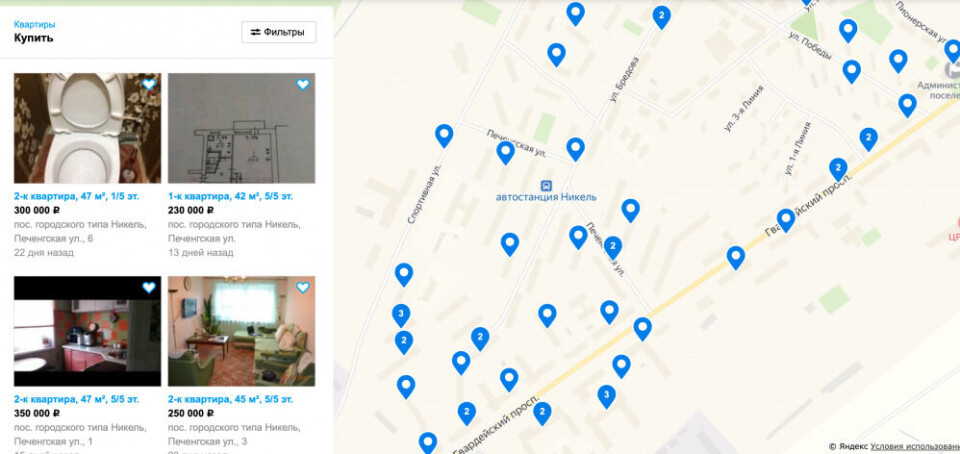Image resolution: width=960 pixels, height=454 pixels.
Task: Open the Фильтры filters button
Action: (x=279, y=32)
